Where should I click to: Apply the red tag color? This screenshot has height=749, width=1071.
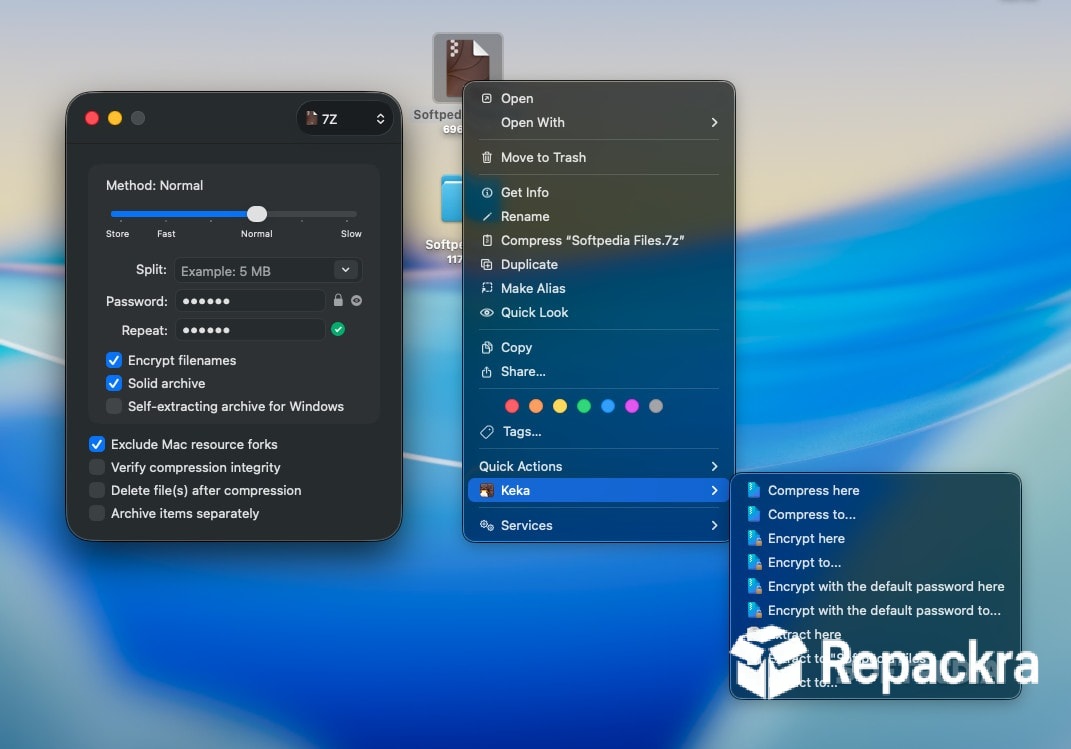pyautogui.click(x=512, y=406)
